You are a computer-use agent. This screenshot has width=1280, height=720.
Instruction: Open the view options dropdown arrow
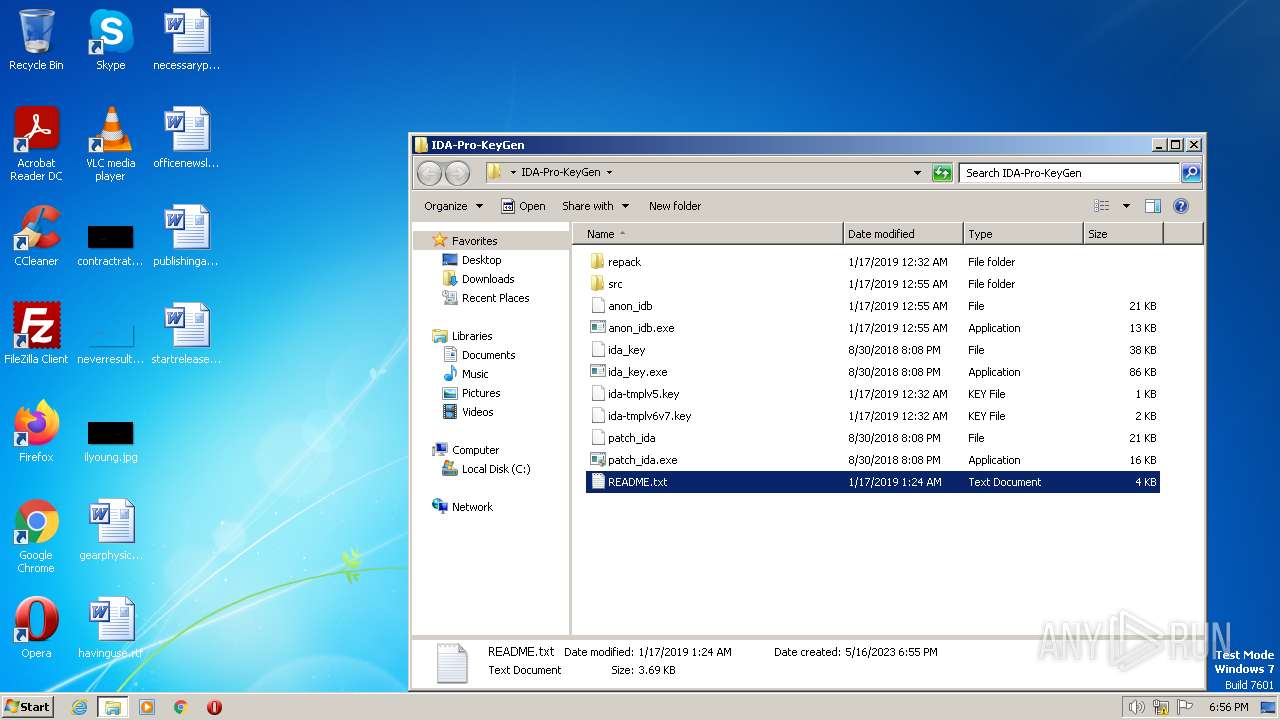click(x=1126, y=206)
